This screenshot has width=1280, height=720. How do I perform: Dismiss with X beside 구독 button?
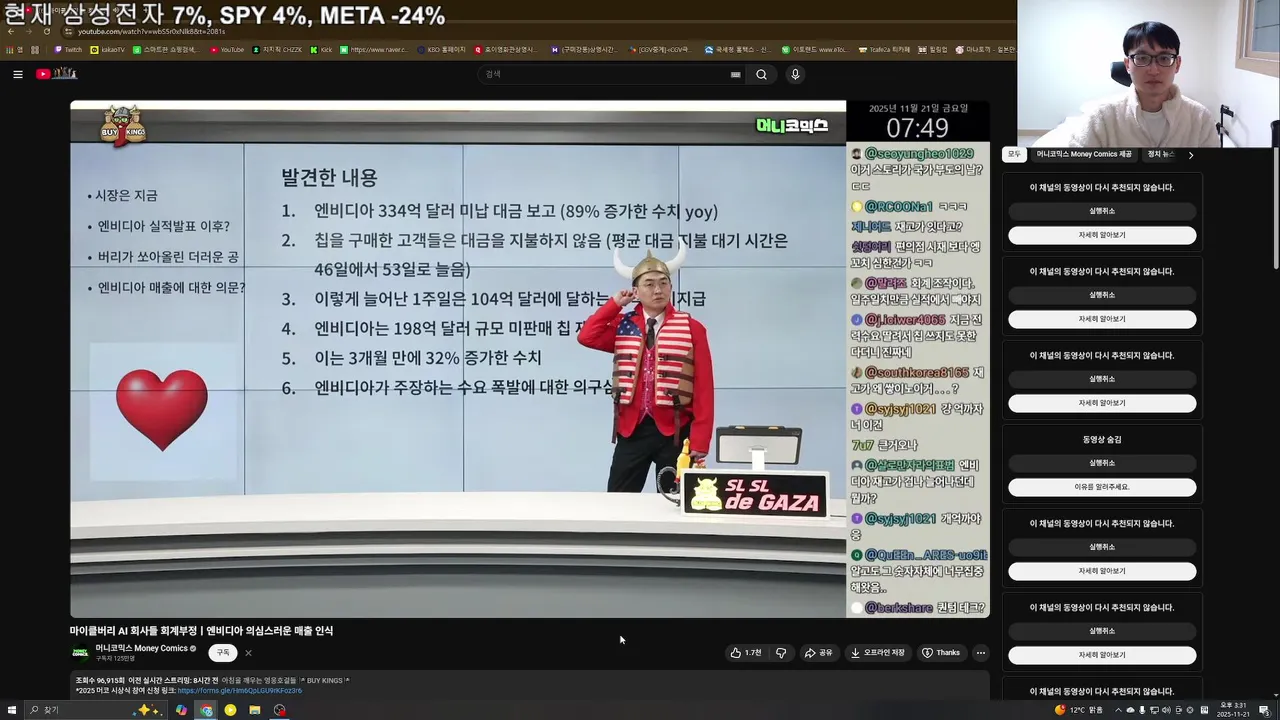[248, 653]
